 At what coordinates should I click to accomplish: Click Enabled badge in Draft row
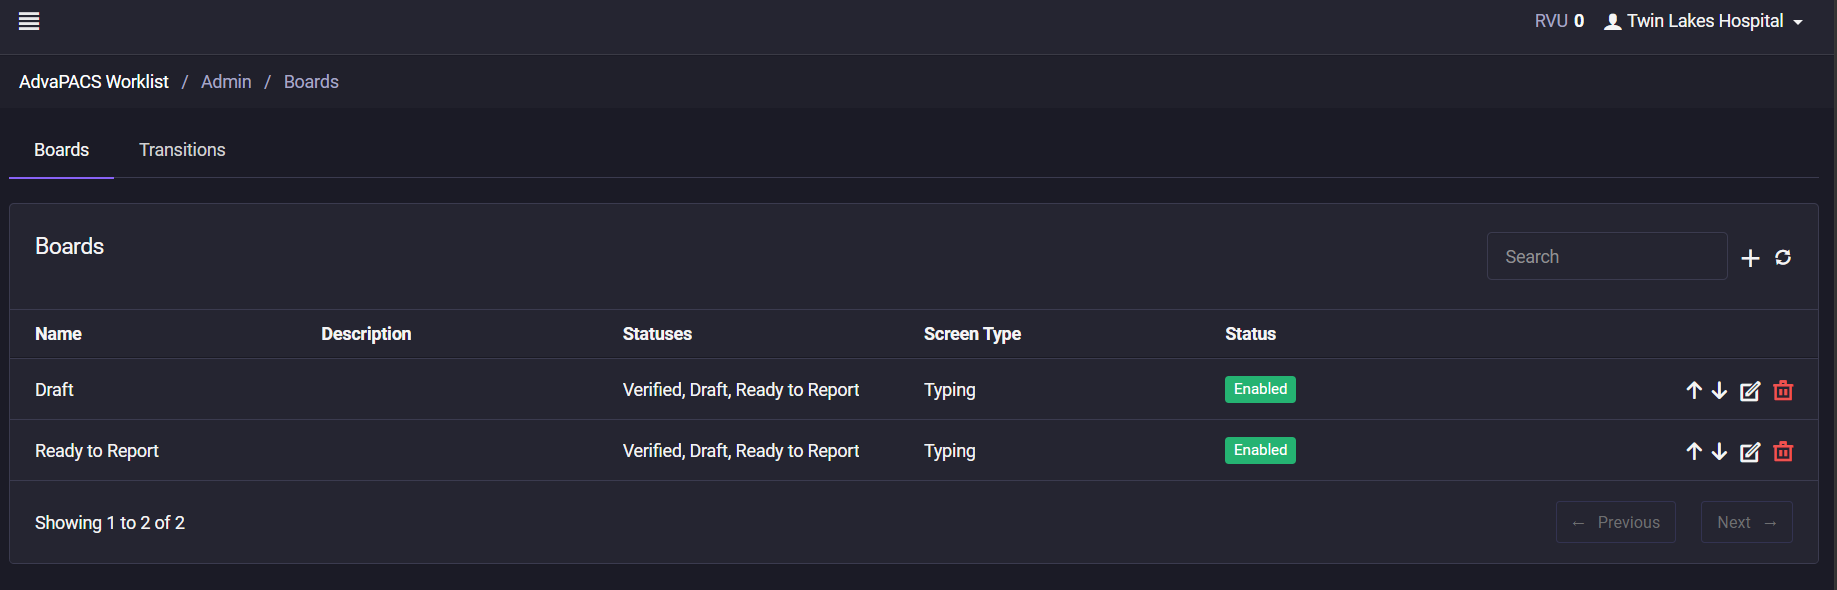[1260, 389]
